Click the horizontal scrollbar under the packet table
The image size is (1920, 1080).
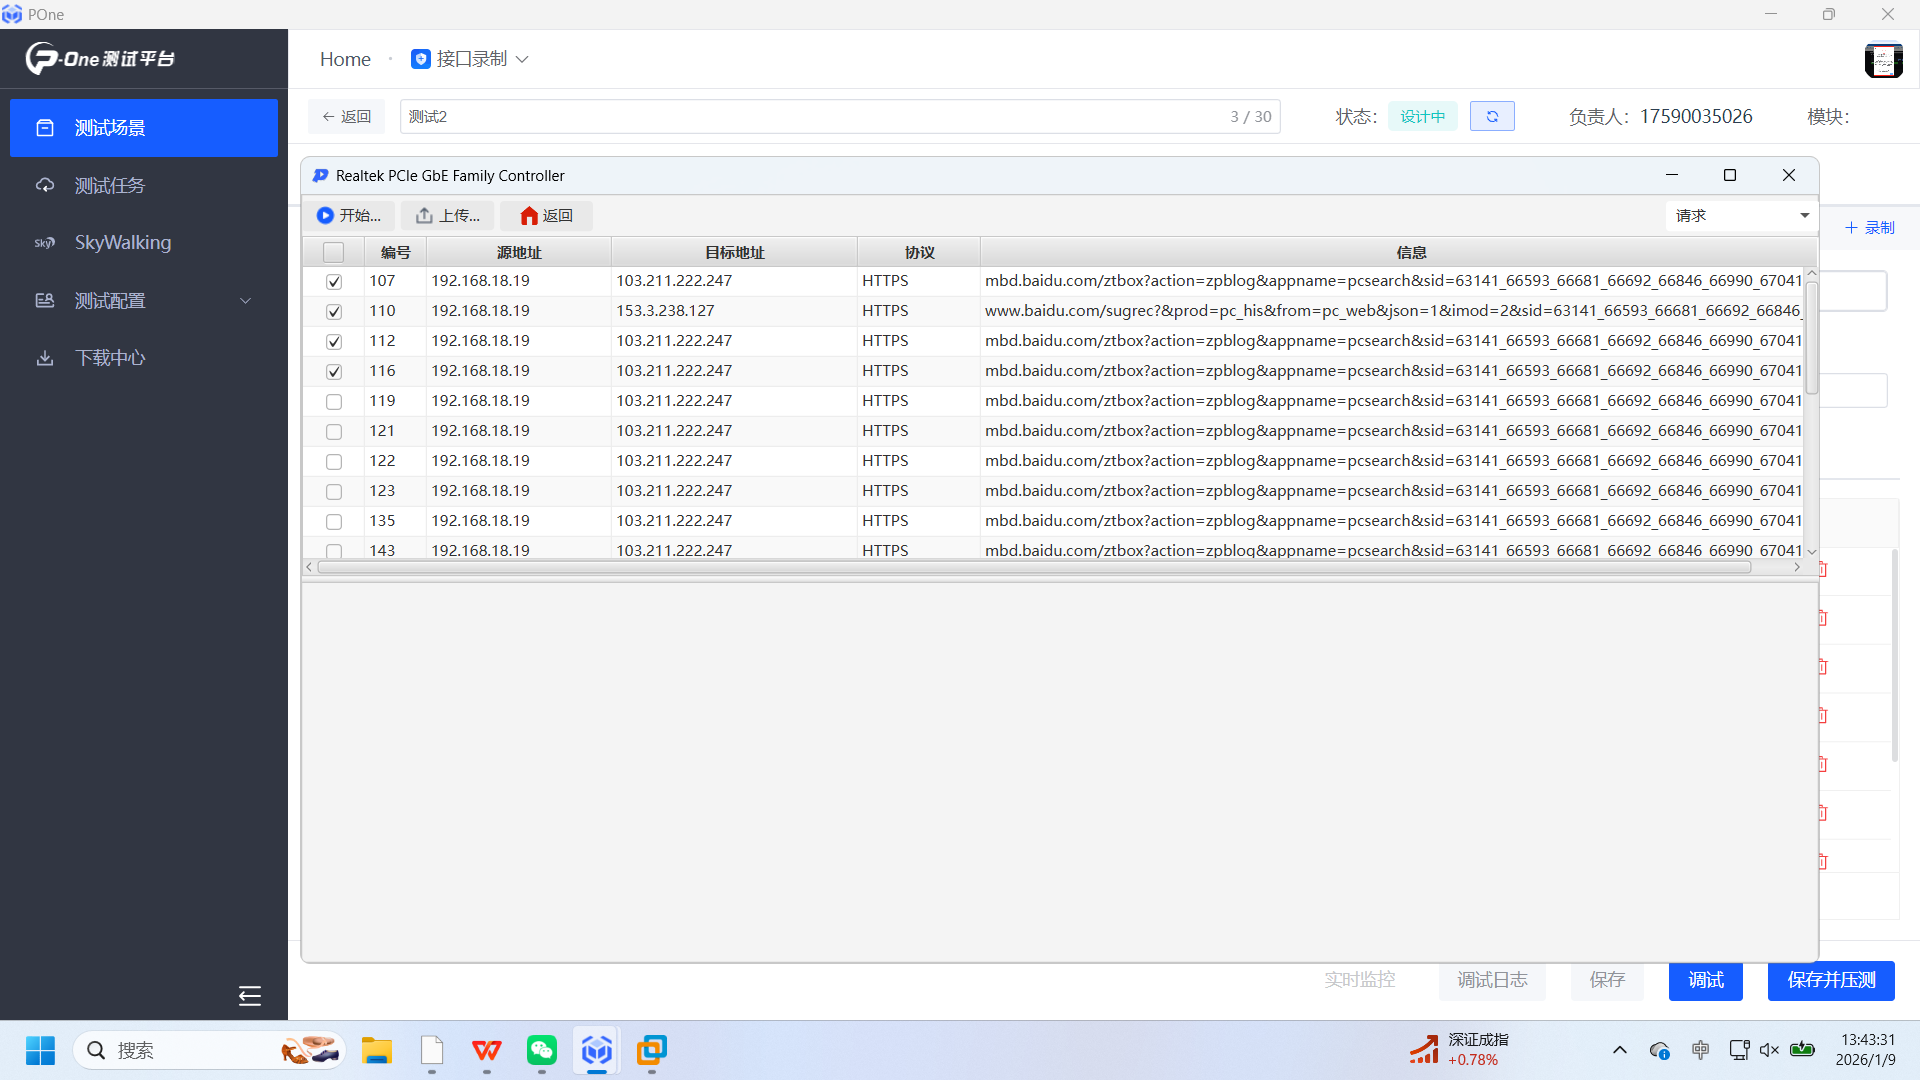(x=1033, y=567)
